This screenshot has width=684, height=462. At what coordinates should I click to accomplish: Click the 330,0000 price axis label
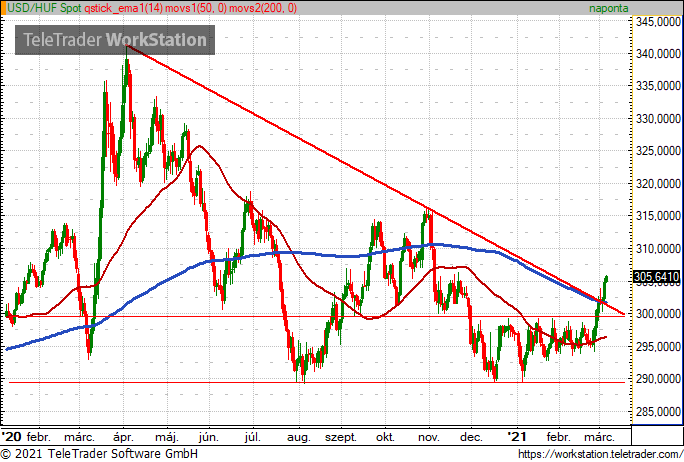point(658,119)
